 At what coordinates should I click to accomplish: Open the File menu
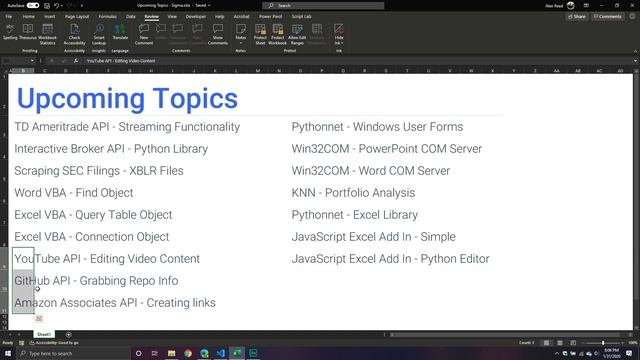[x=9, y=17]
